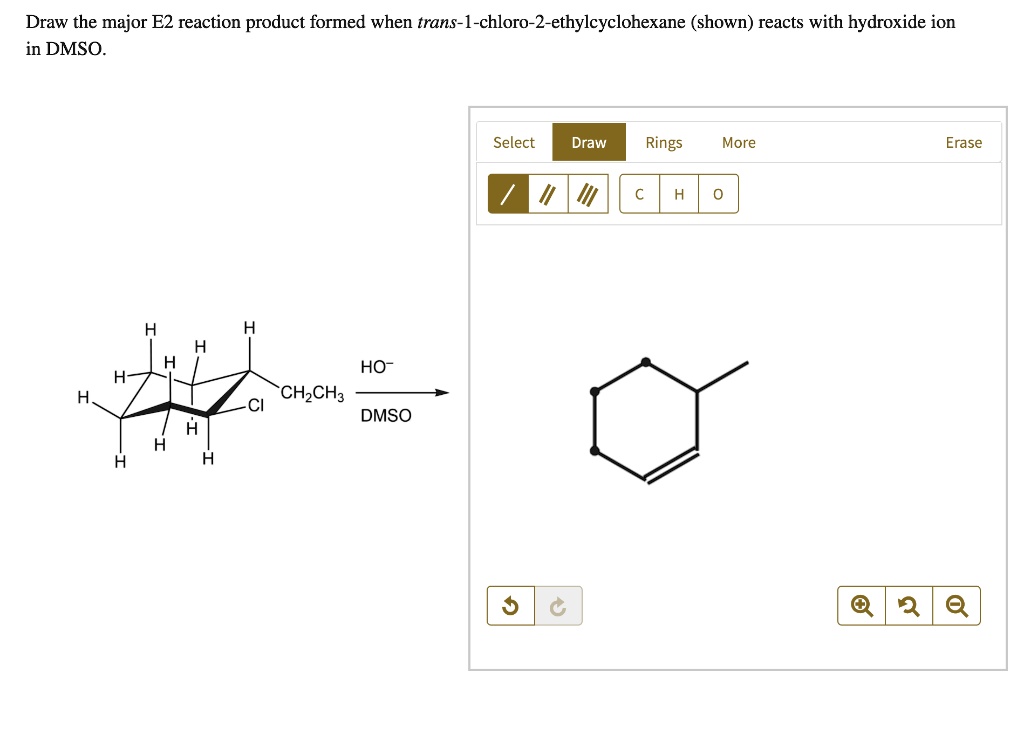Screen dimensions: 1024x755
Task: Choose the Hydrogen atom button
Action: 679,193
